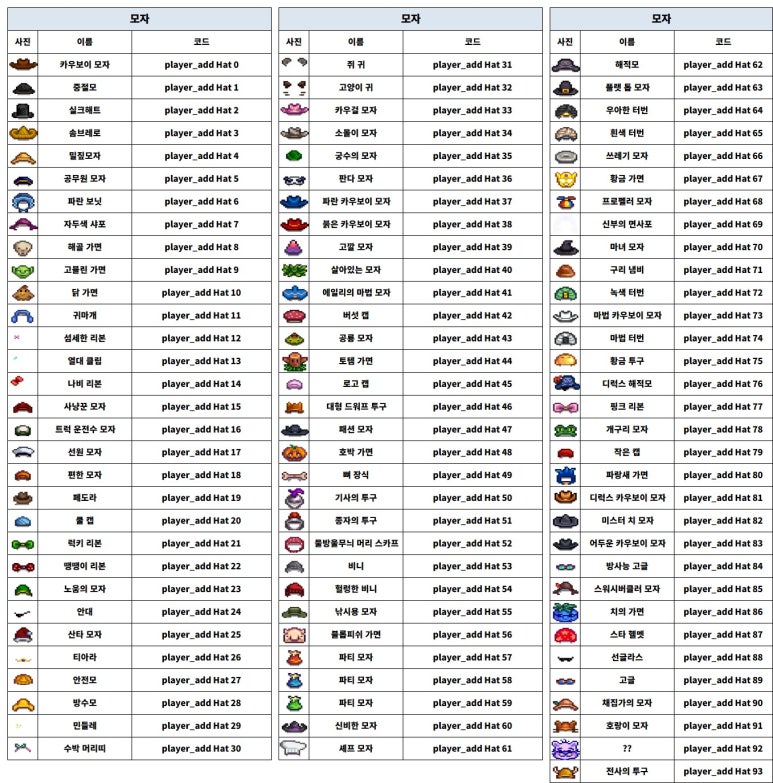
Task: Click the mouse ears icon, Hat 31
Action: click(x=294, y=62)
